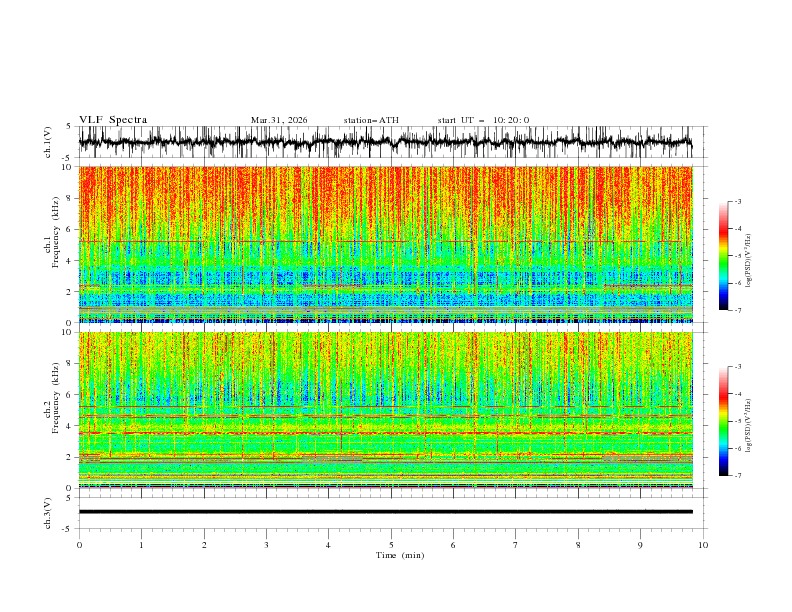Click the upper colorbar beside the ch.1 spectrogram
Image resolution: width=792 pixels, height=612 pixels.
(x=723, y=256)
